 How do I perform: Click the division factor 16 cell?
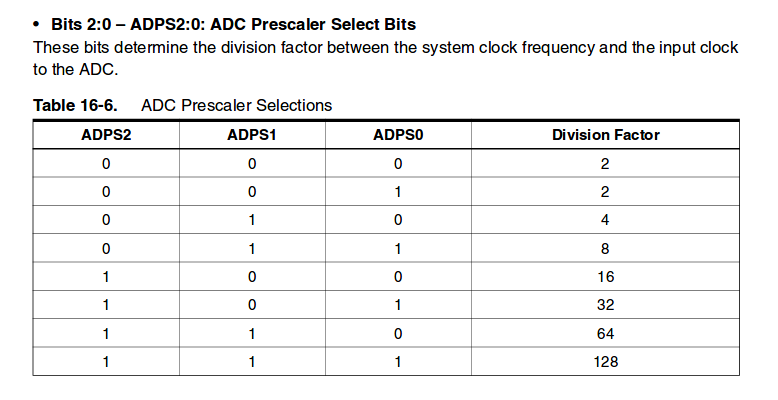point(605,277)
